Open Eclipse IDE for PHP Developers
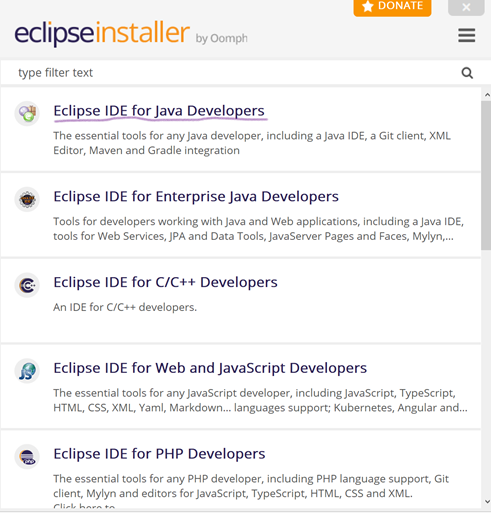 pos(159,454)
